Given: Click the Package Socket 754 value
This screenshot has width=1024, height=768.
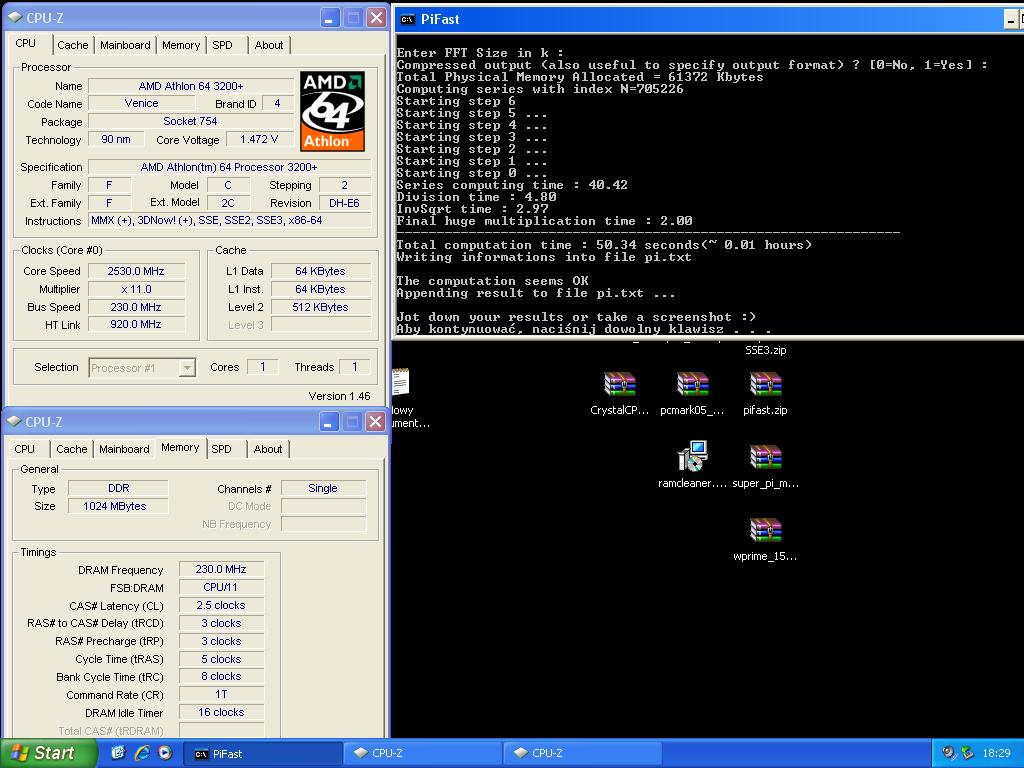Looking at the screenshot, I should pos(191,121).
